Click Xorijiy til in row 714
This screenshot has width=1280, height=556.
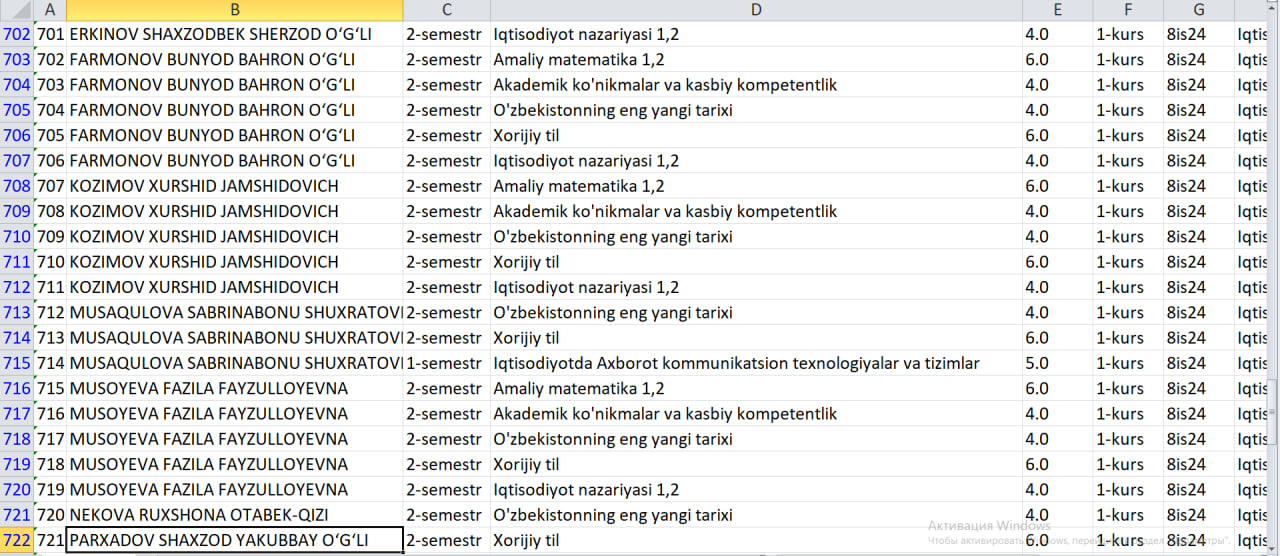[756, 338]
